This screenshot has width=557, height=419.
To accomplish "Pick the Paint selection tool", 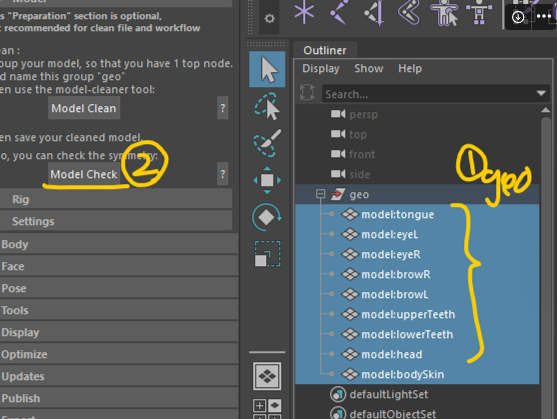I will coord(267,143).
